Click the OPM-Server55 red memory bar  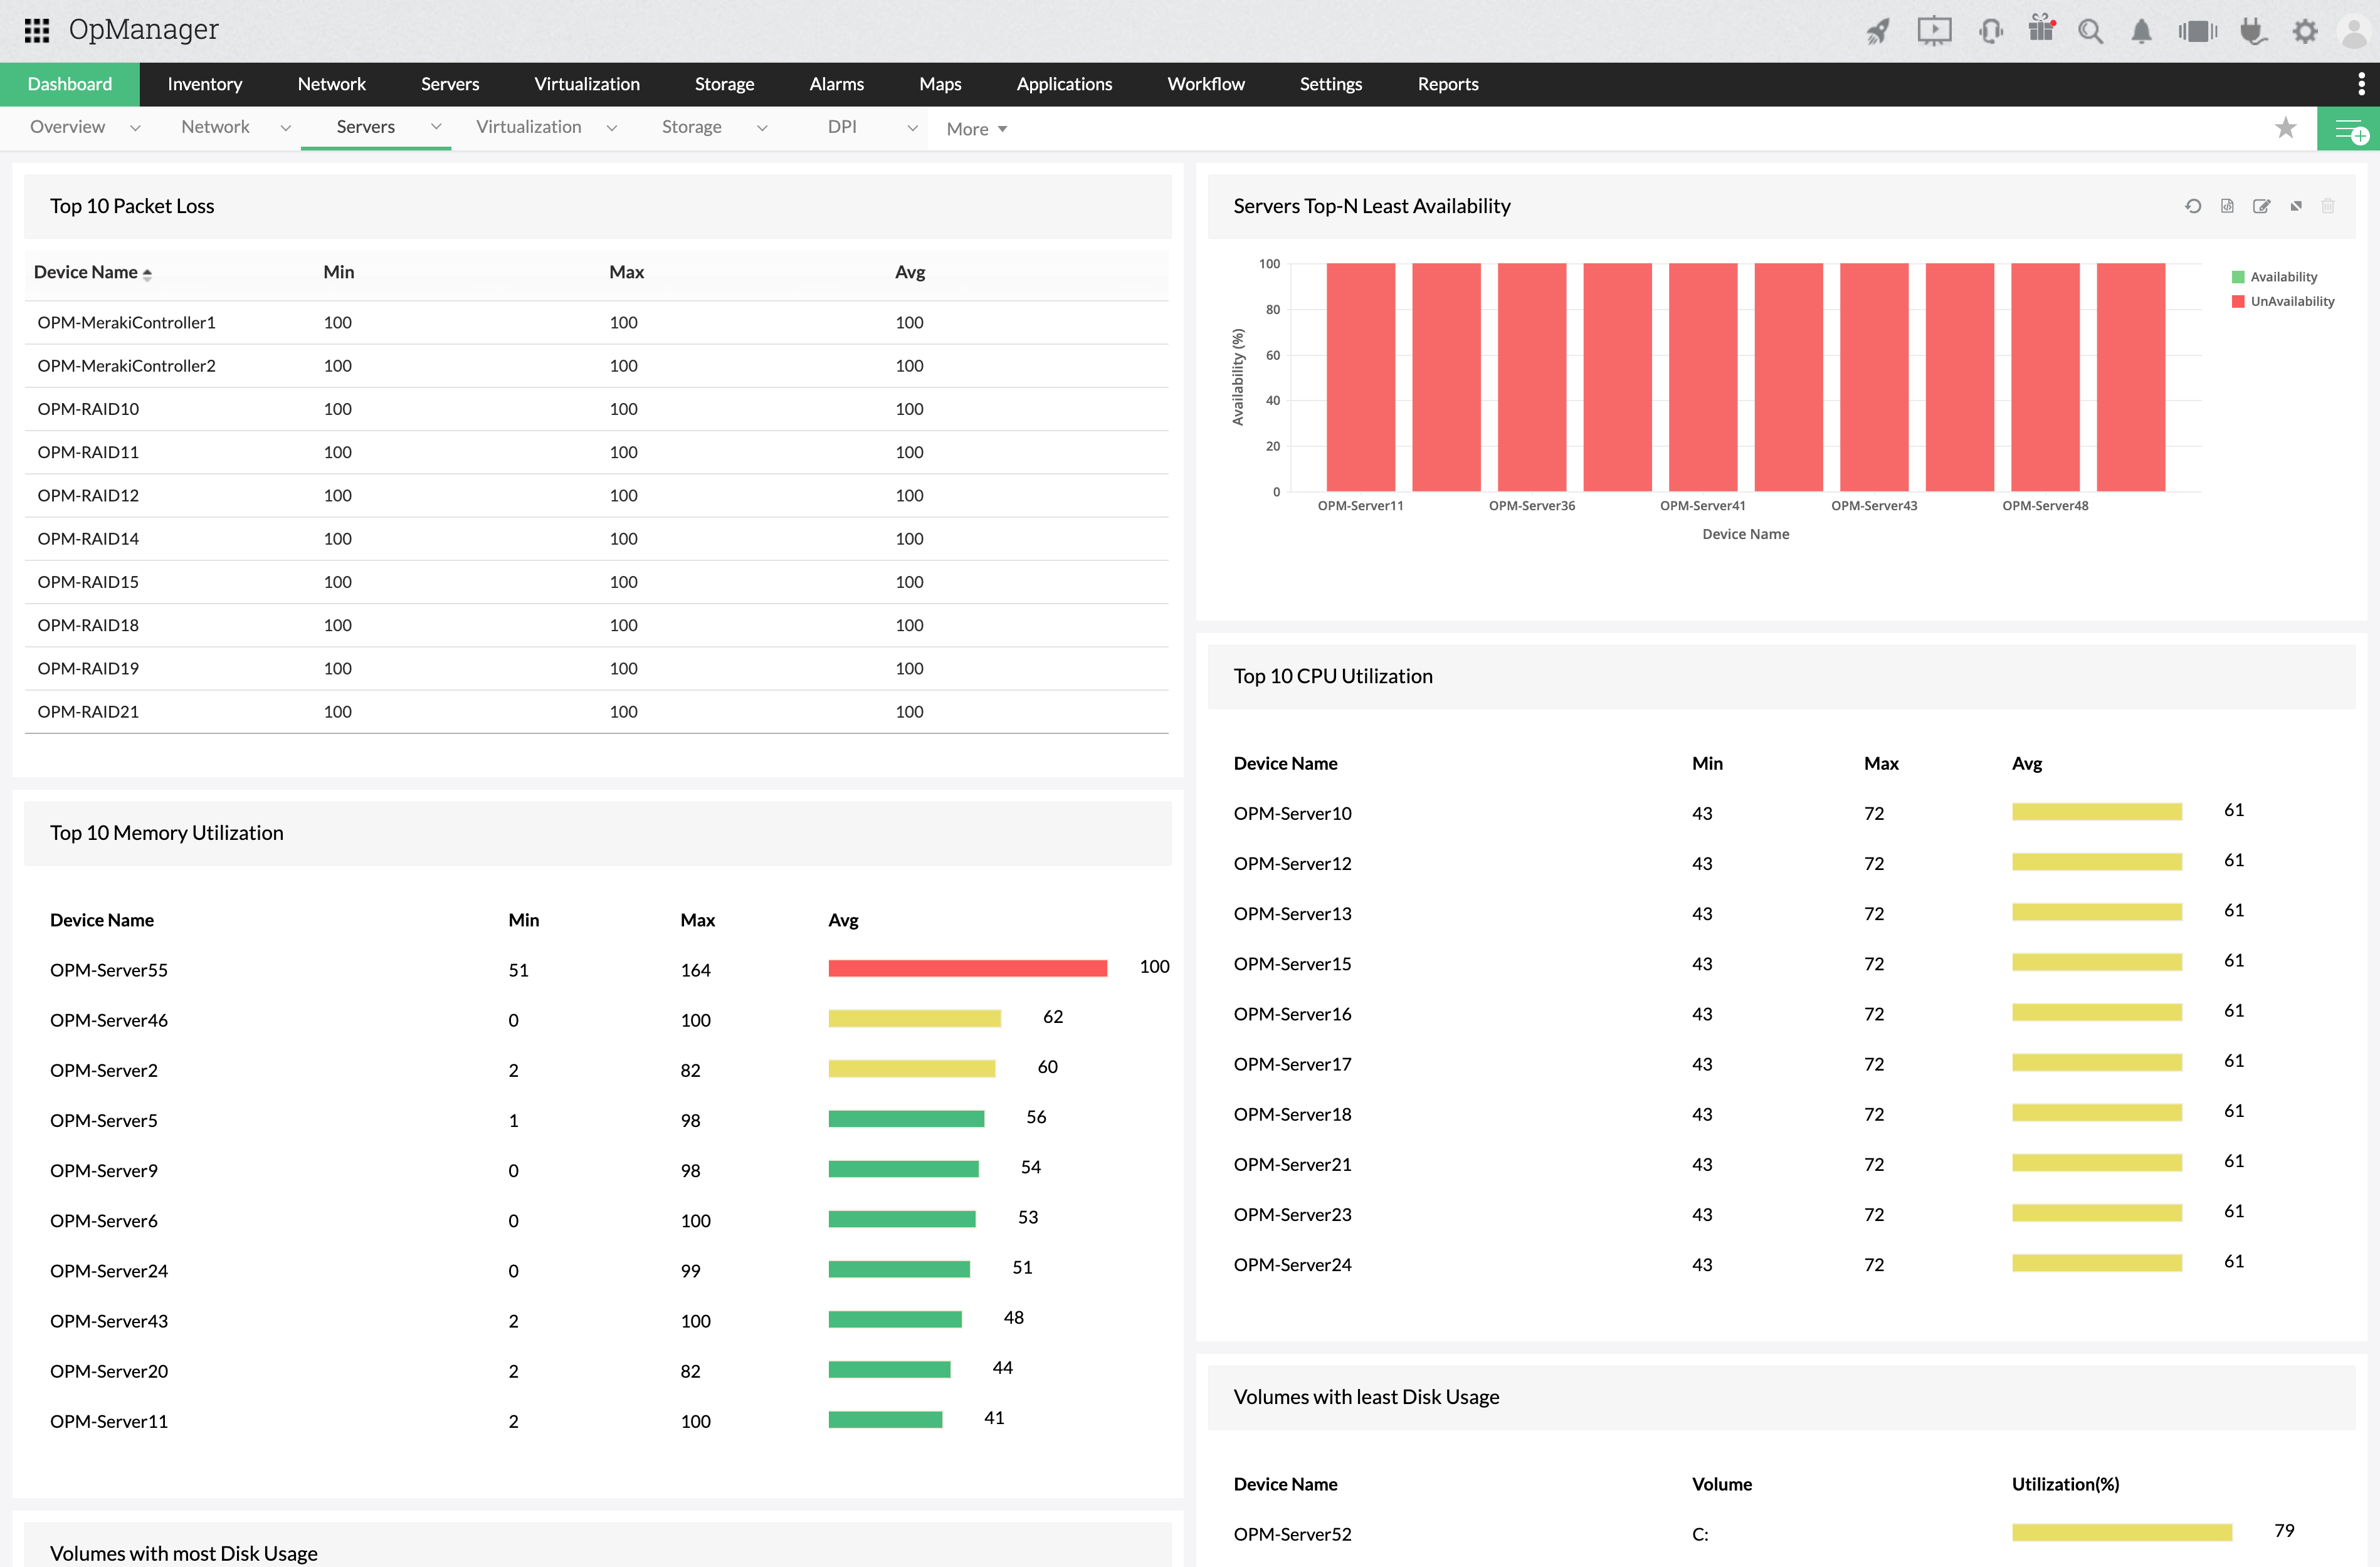967,968
